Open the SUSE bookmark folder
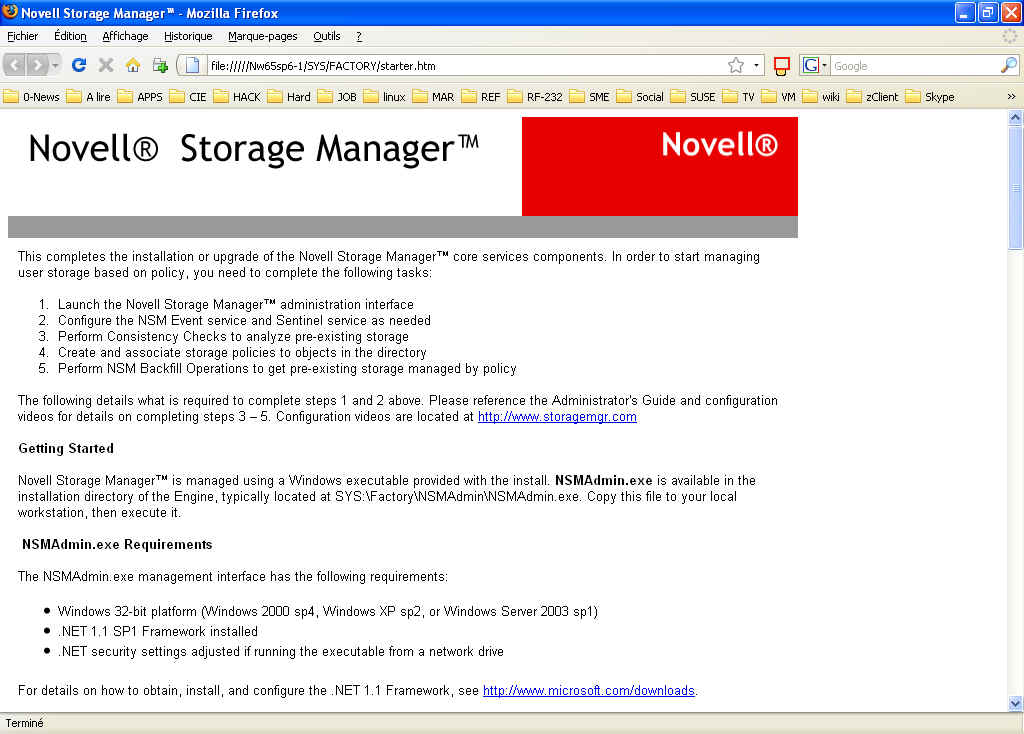1024x734 pixels. [693, 97]
